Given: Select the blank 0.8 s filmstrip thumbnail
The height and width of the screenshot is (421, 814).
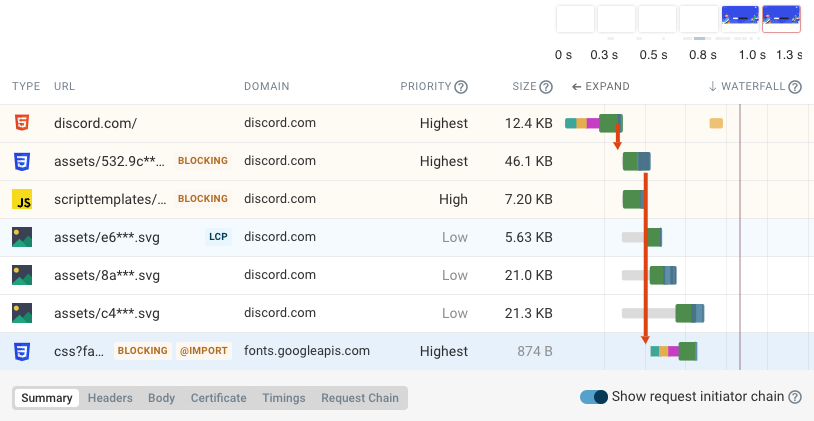Looking at the screenshot, I should coord(699,19).
